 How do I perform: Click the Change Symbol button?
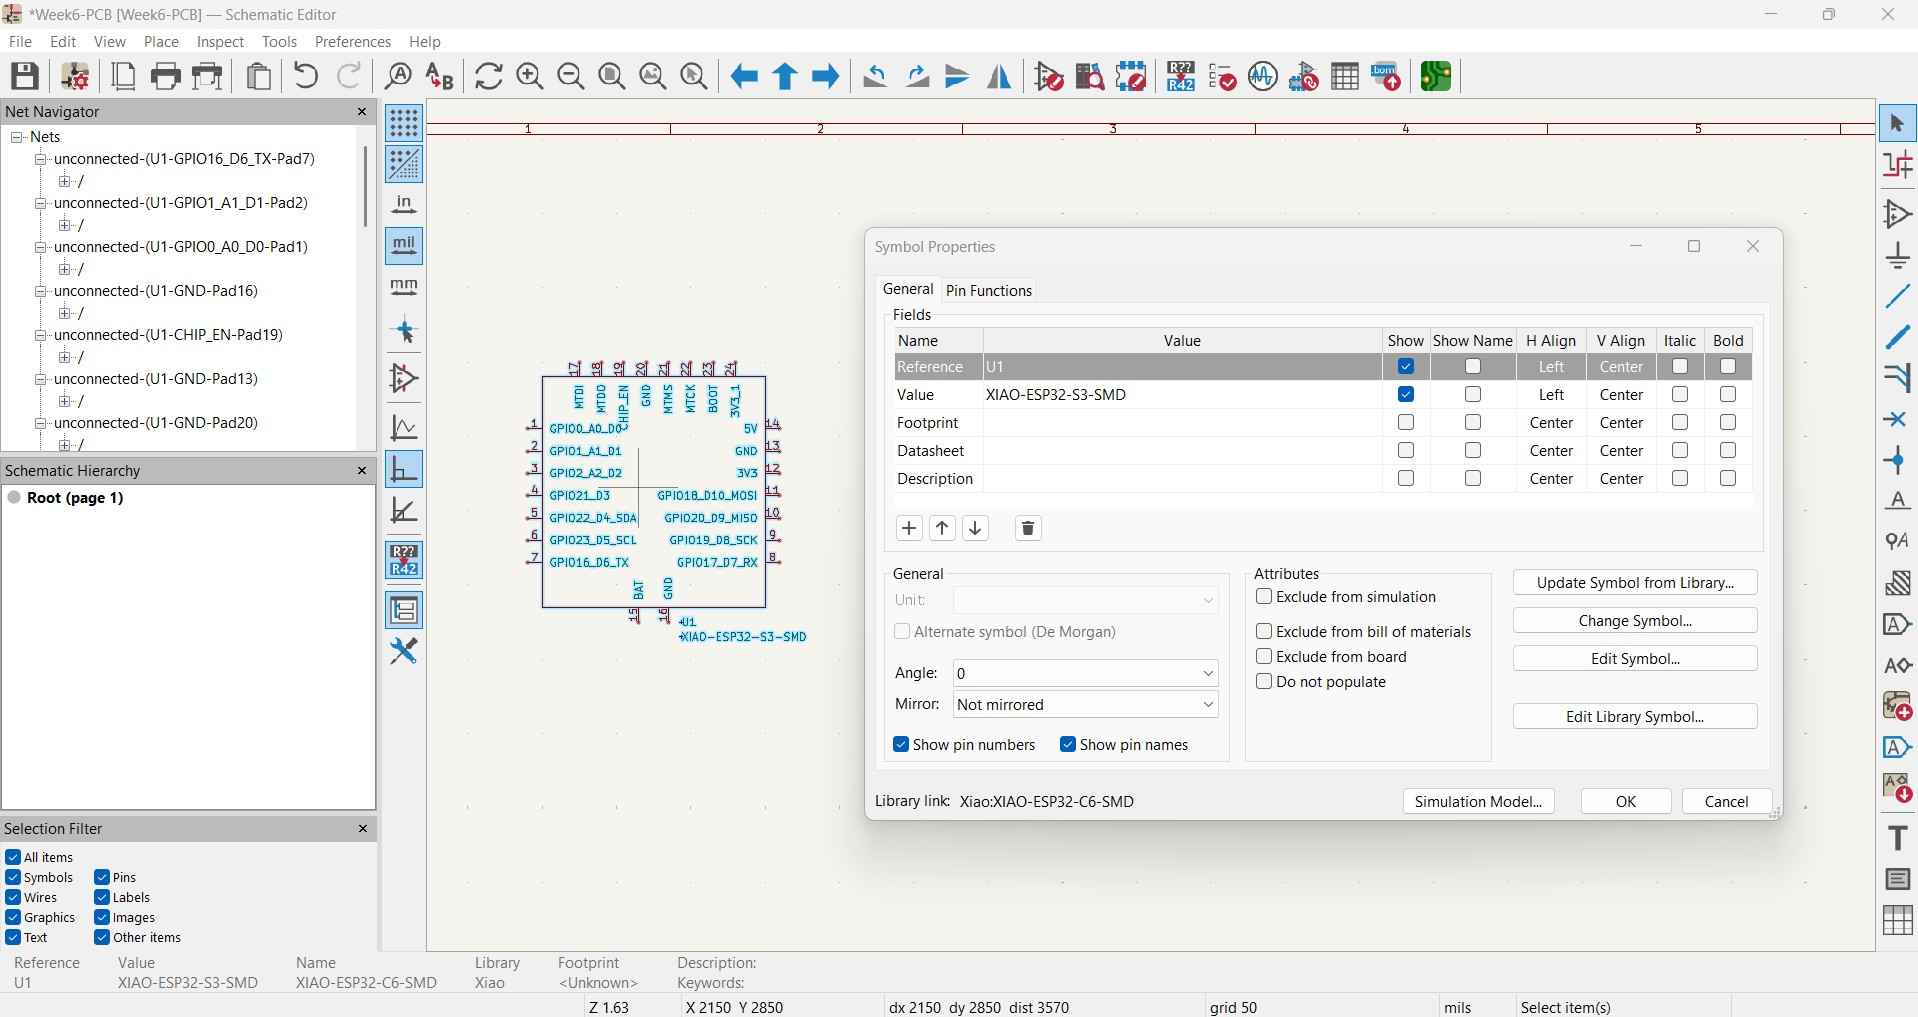click(x=1635, y=621)
